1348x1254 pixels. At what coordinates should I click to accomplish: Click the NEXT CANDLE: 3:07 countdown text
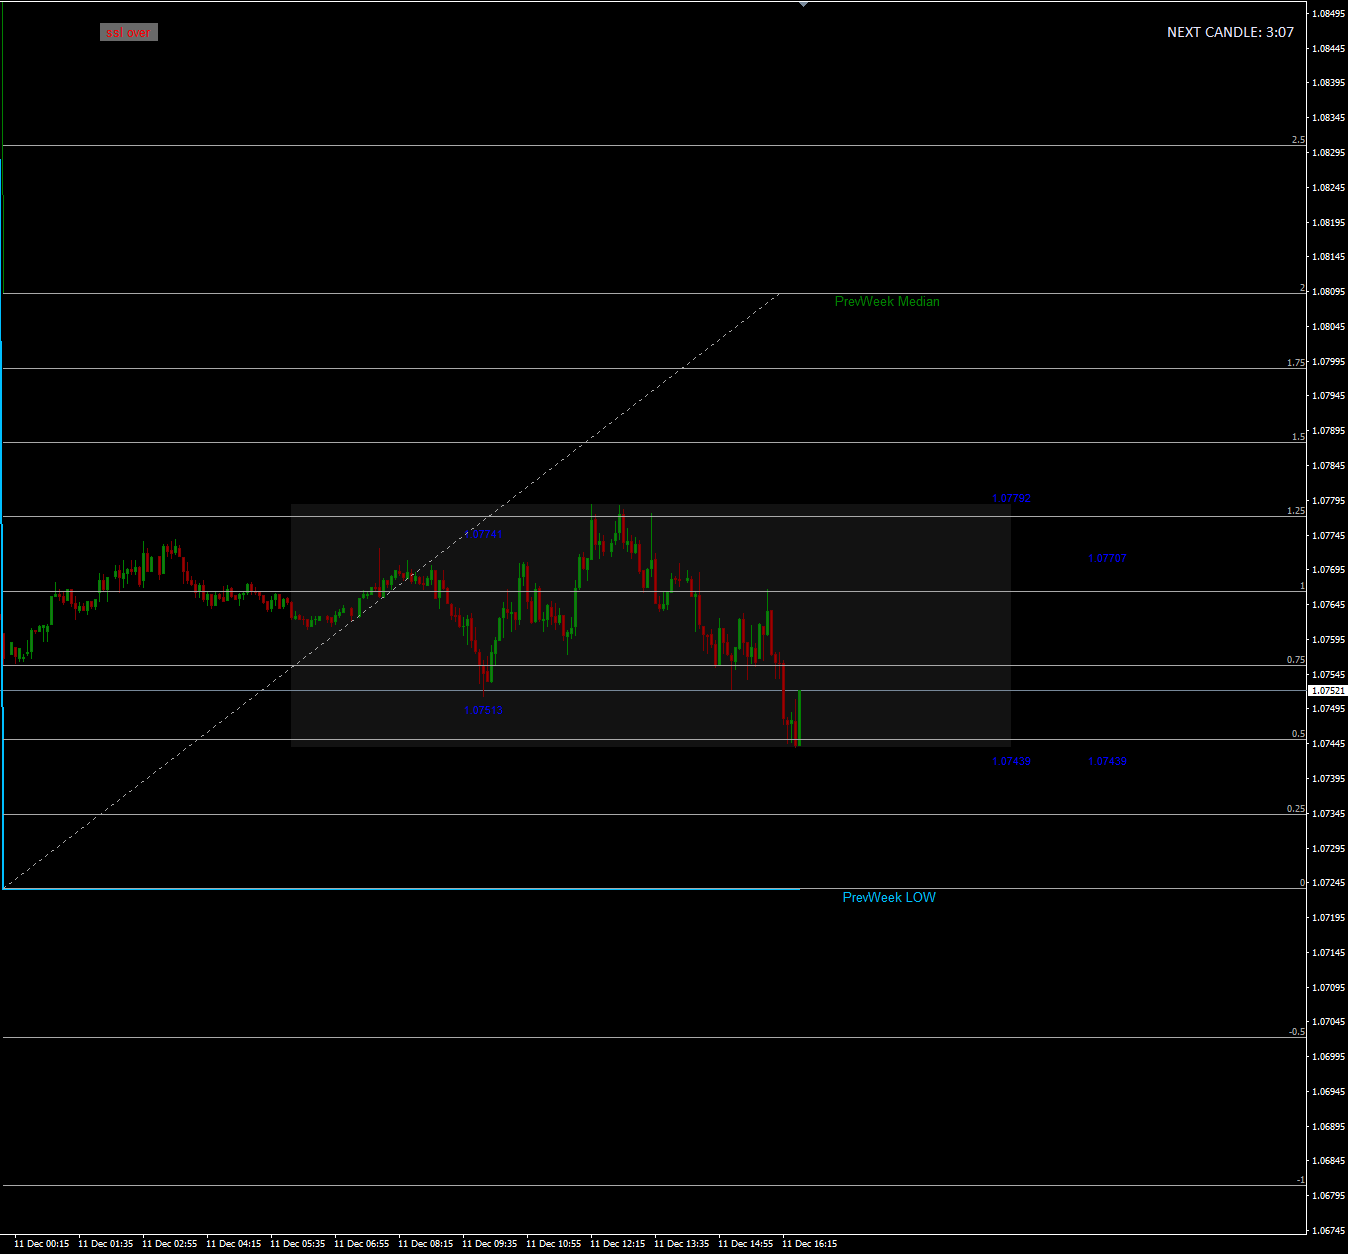[x=1230, y=32]
